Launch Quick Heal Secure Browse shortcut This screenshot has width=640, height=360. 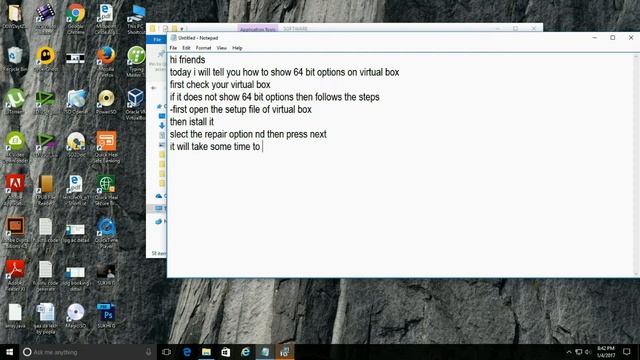click(106, 189)
